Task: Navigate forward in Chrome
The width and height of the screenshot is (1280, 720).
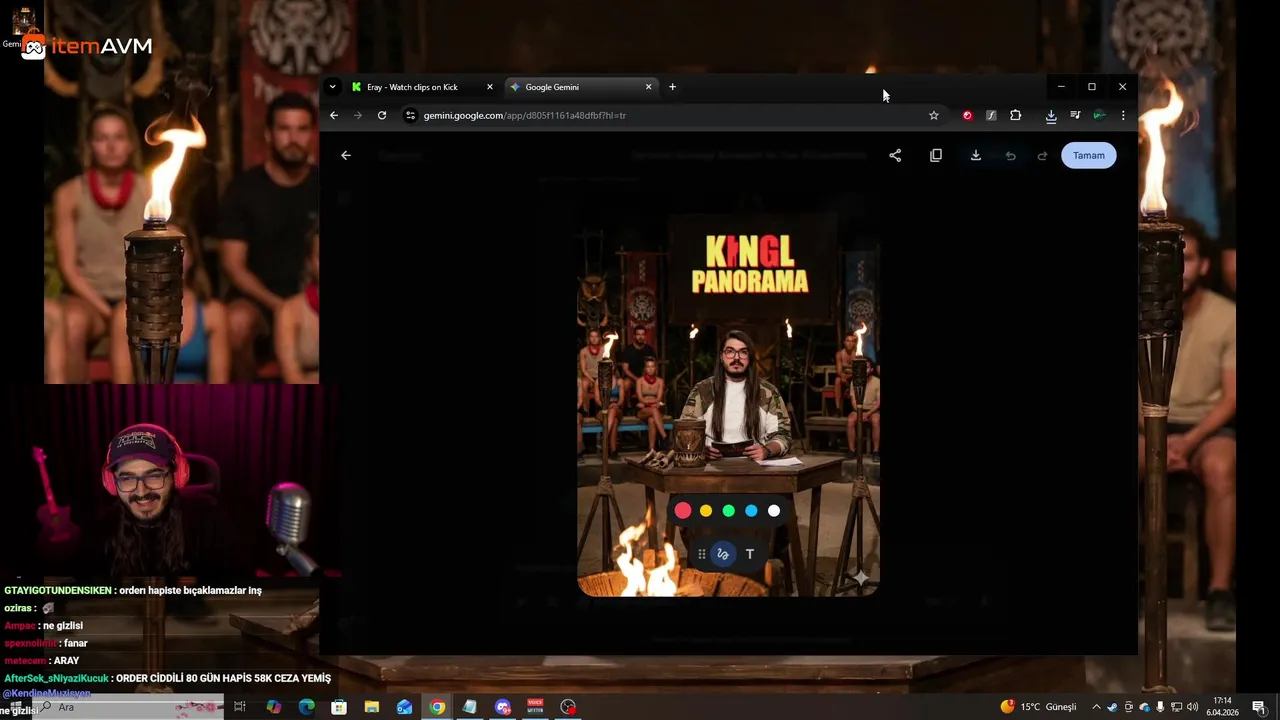Action: pos(358,115)
